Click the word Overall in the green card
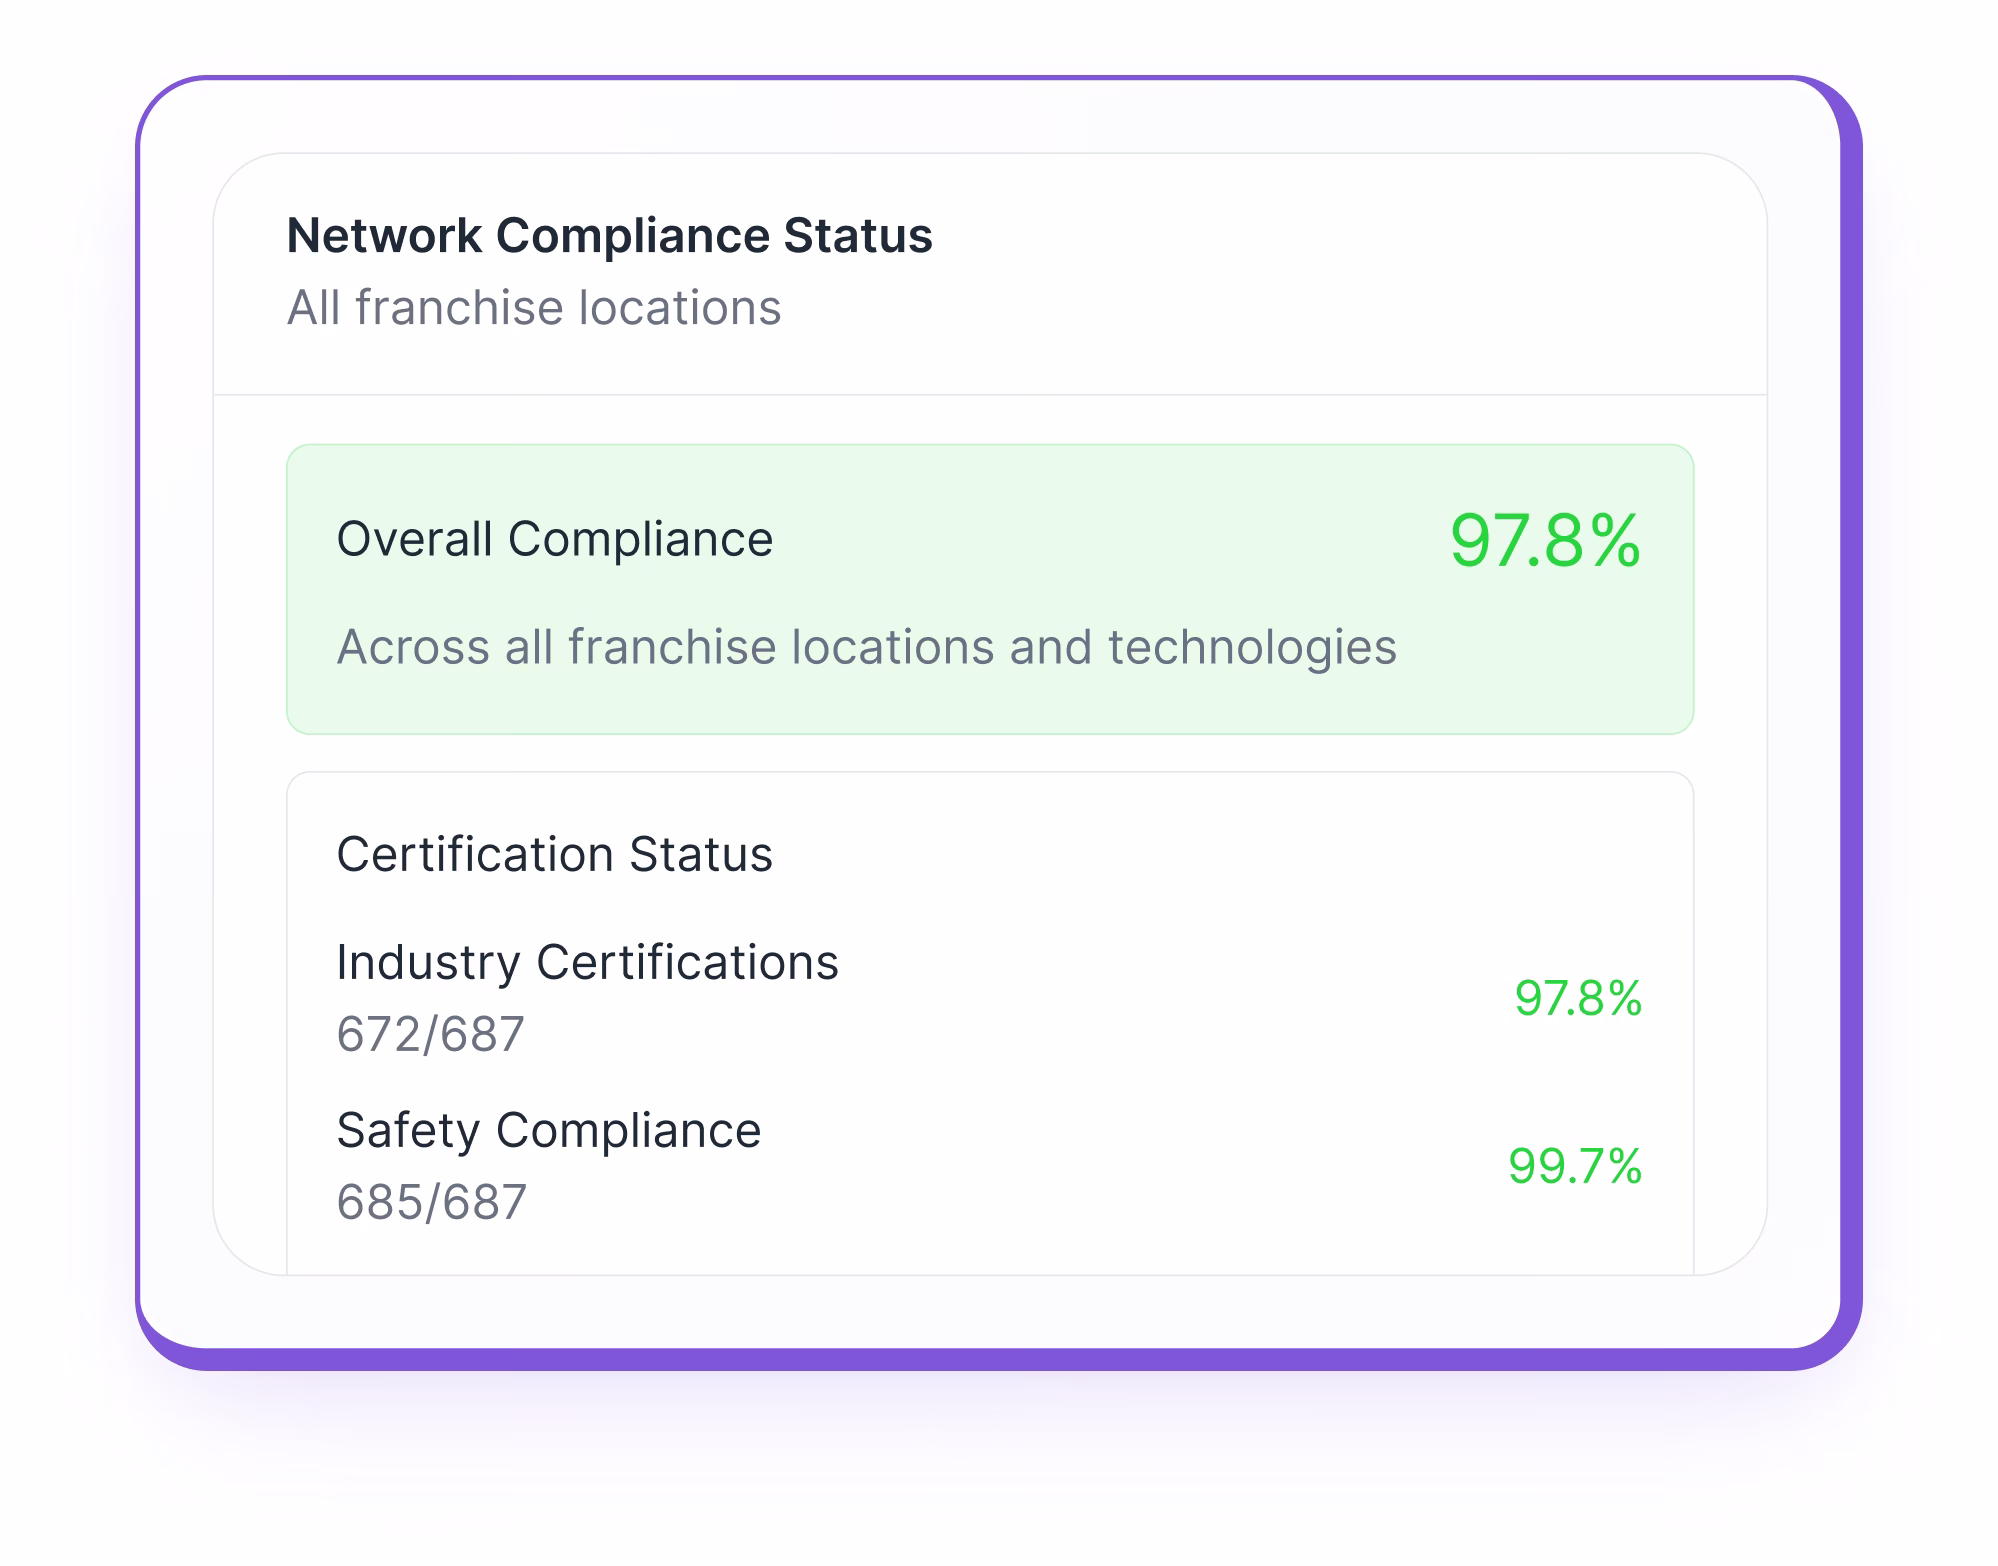Viewport: 1998px width, 1566px height. (414, 540)
